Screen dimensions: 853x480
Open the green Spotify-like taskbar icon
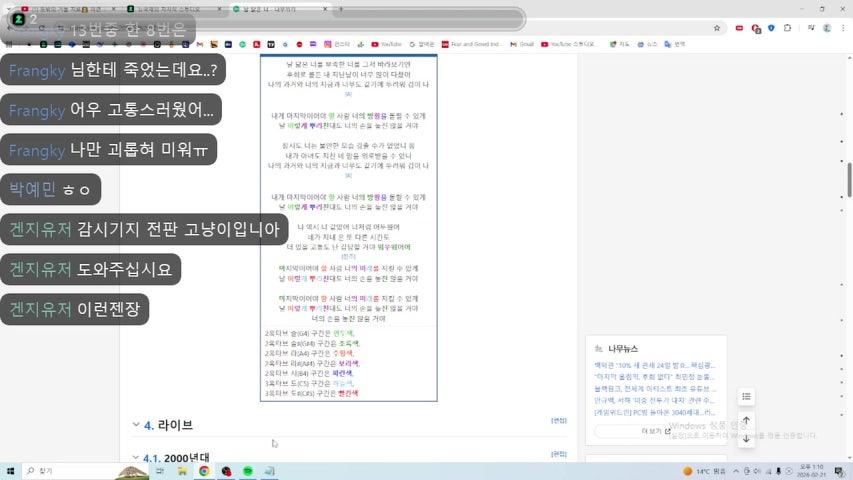click(248, 471)
